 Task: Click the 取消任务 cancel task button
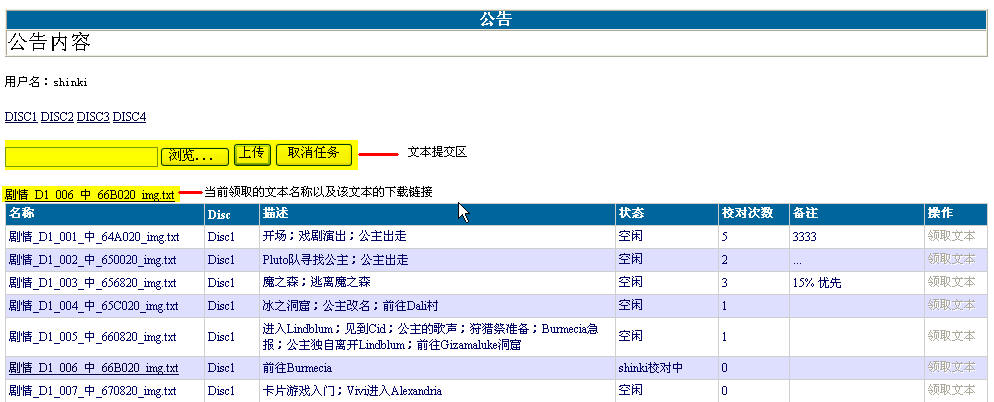point(313,153)
